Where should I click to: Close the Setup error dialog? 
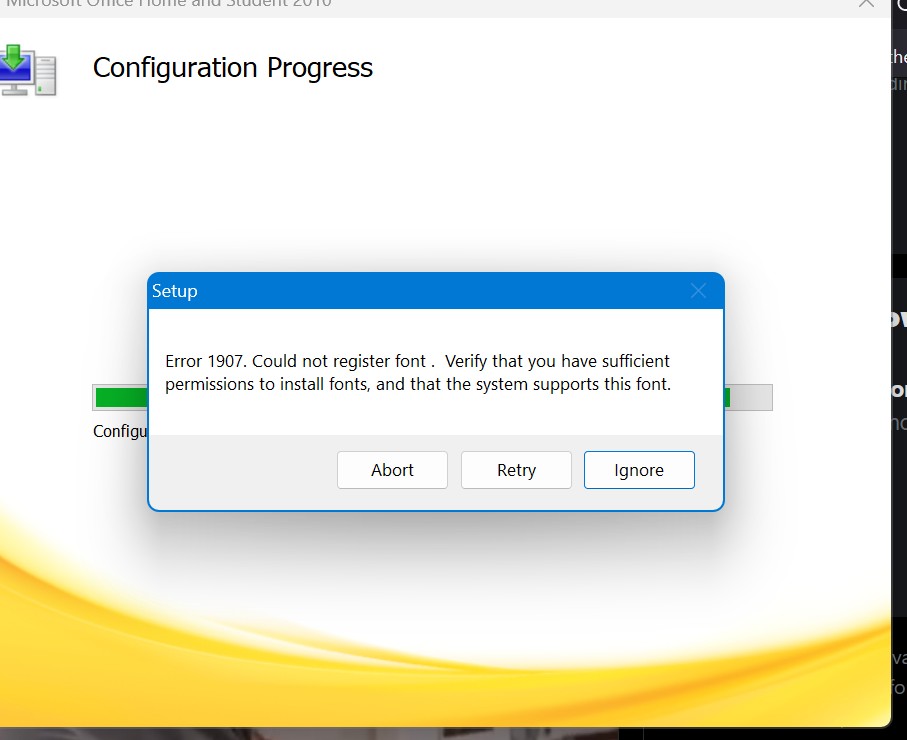698,290
